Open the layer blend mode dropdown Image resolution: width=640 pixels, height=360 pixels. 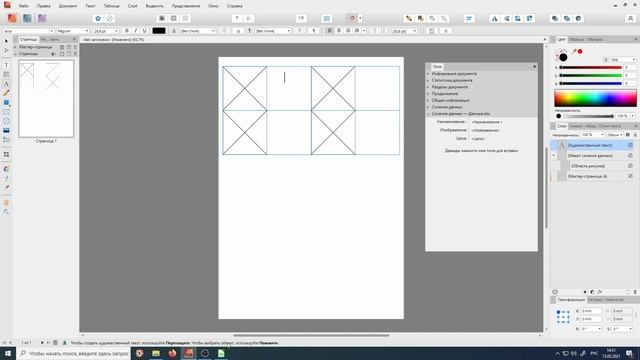point(615,135)
